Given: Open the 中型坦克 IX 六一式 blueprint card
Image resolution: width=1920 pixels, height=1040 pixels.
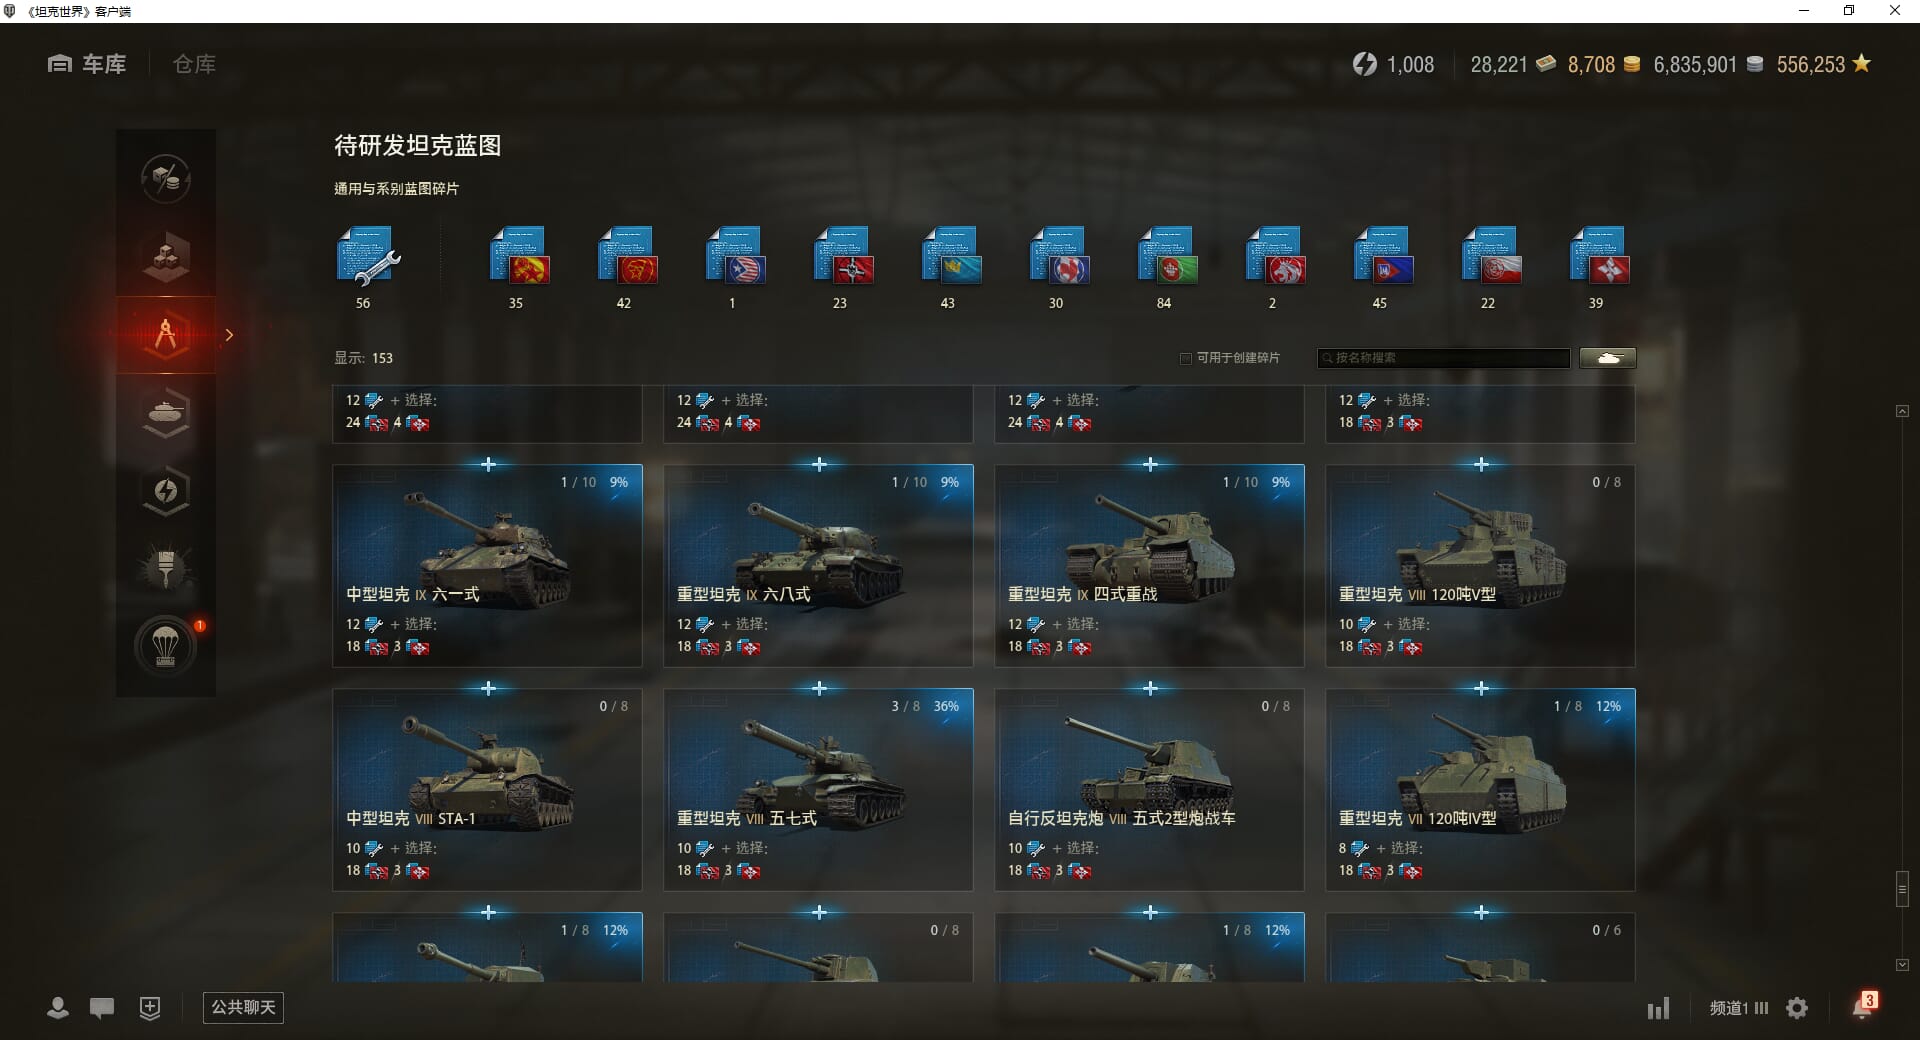Looking at the screenshot, I should 487,565.
